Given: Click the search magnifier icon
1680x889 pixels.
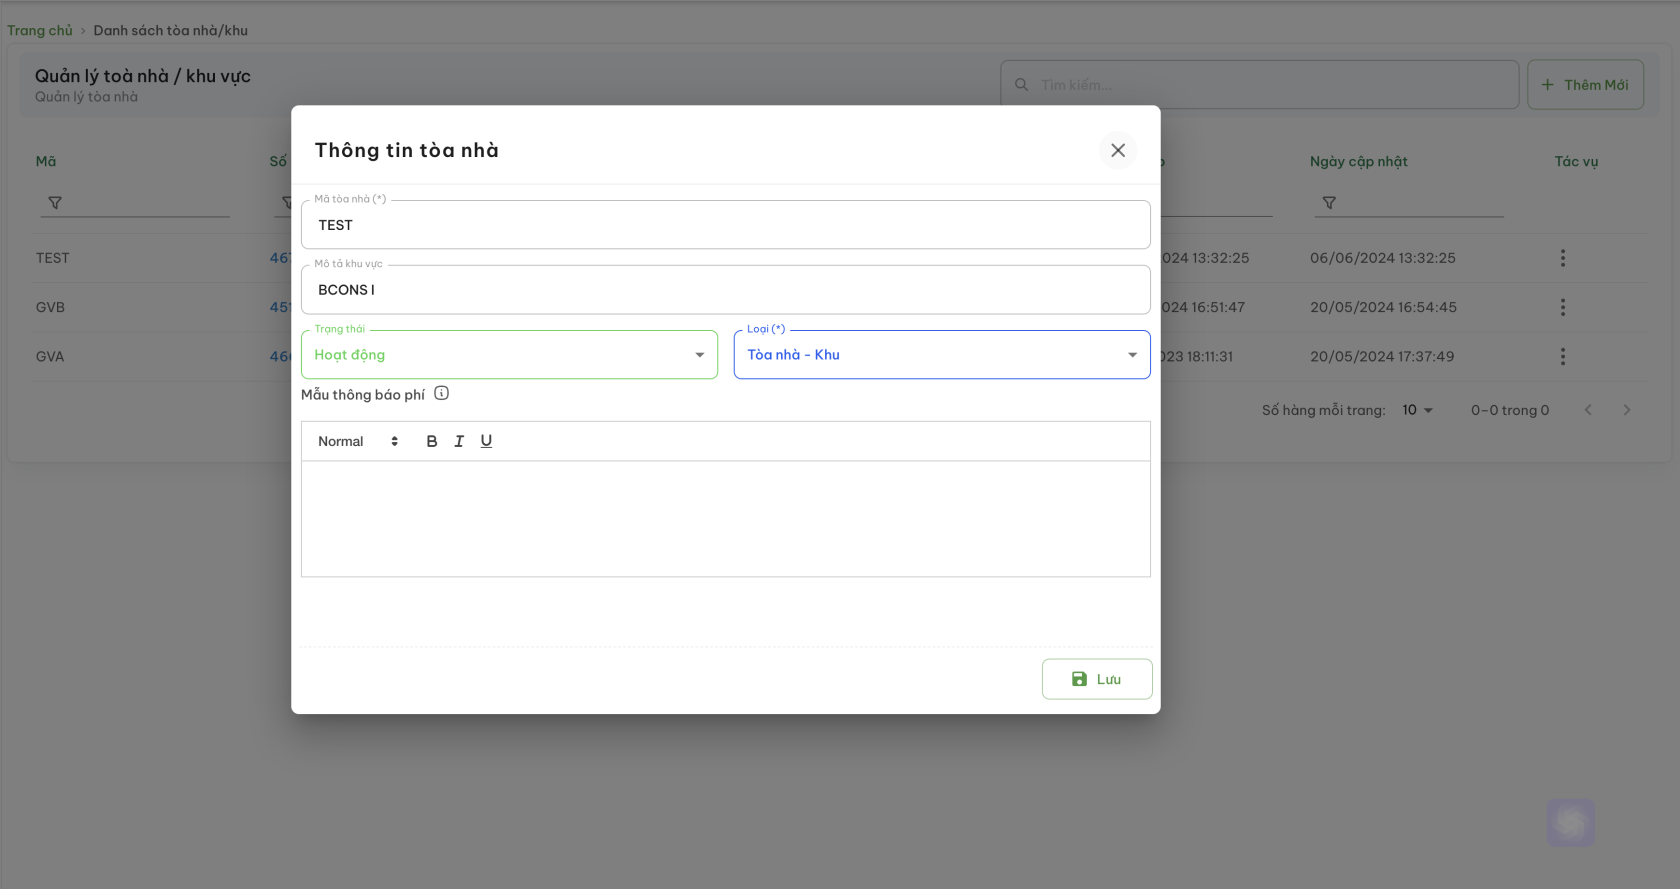Looking at the screenshot, I should [1021, 85].
